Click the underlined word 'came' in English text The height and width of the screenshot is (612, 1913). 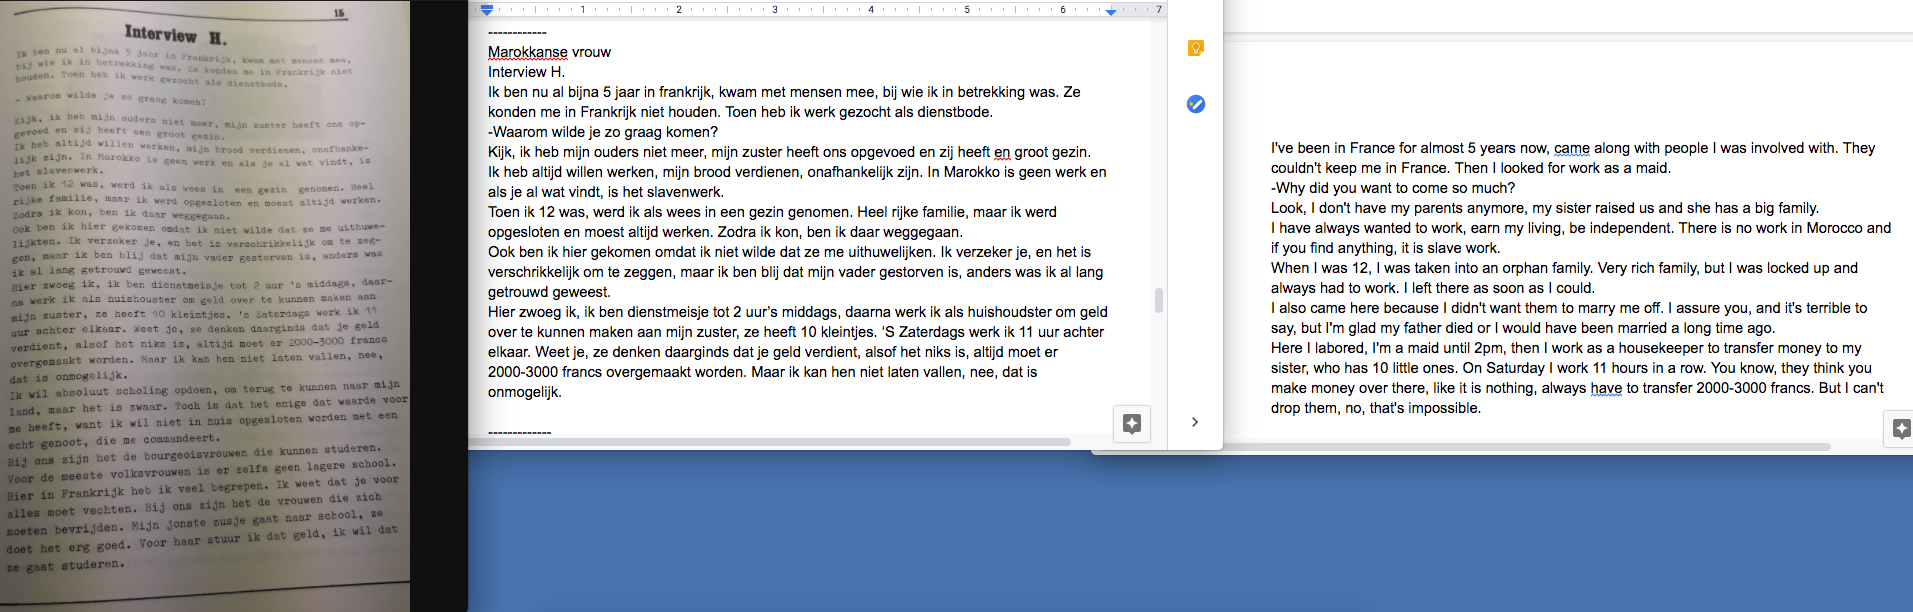tap(1572, 148)
